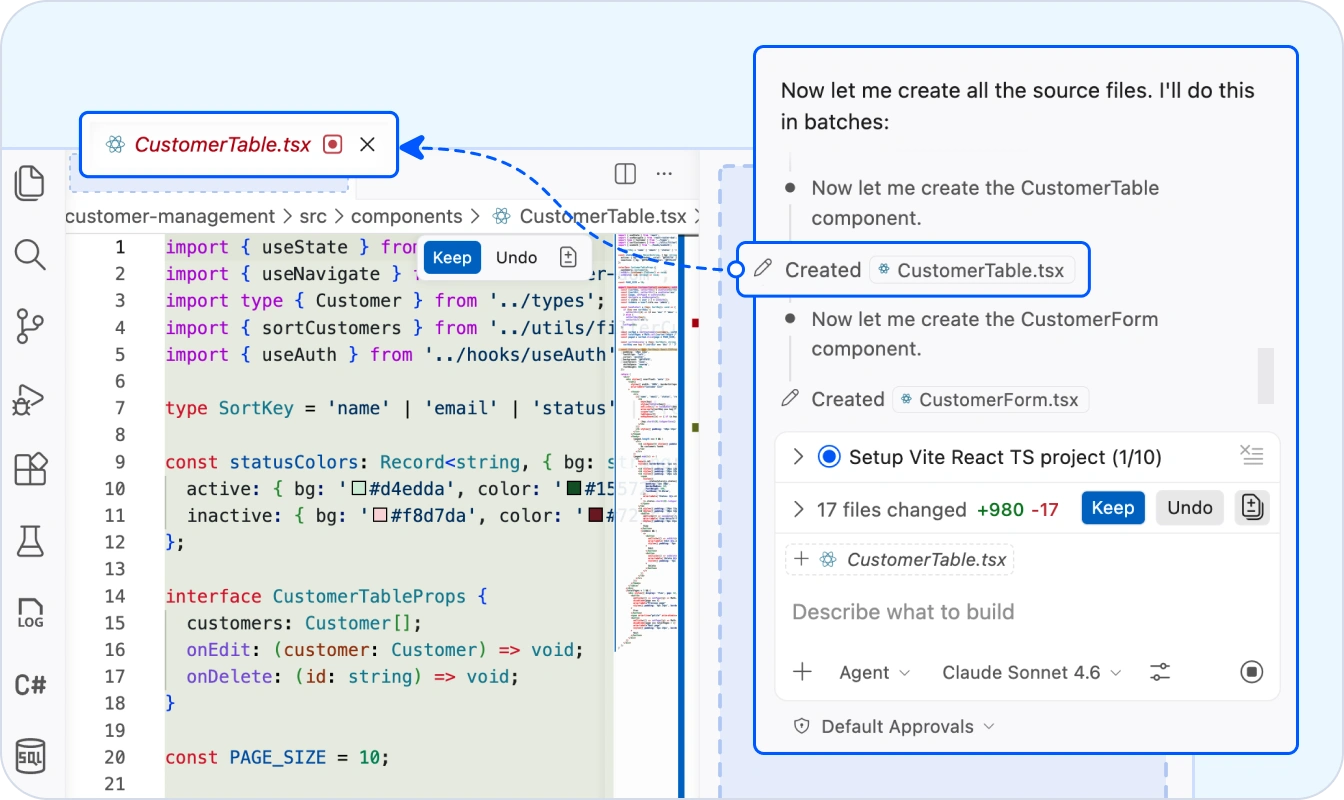Click the split editor icon

pyautogui.click(x=625, y=174)
